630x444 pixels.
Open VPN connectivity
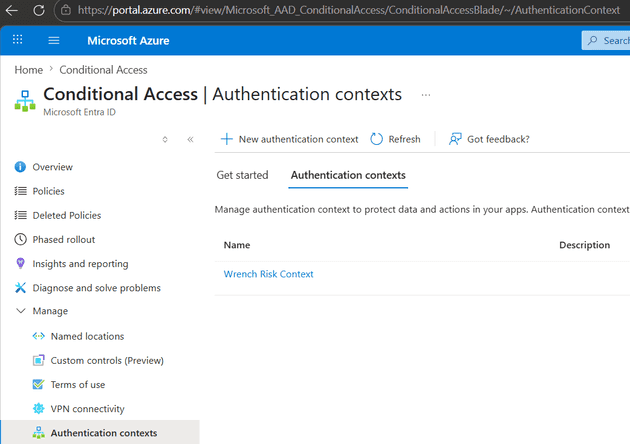[x=88, y=409]
